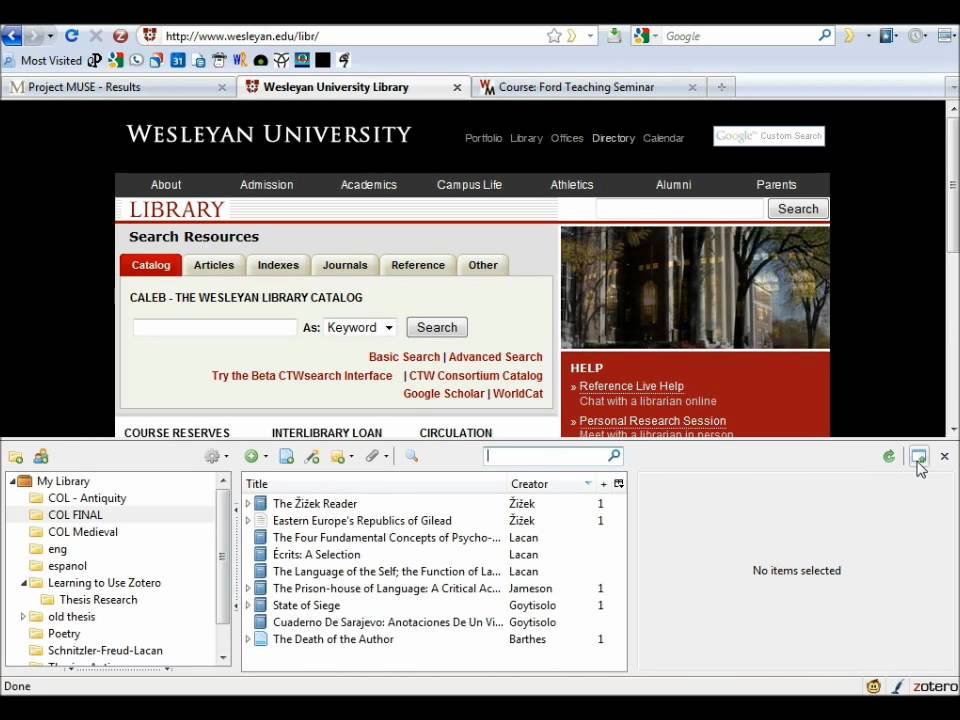Image resolution: width=960 pixels, height=720 pixels.
Task: Click into the CALEB catalog search field
Action: click(x=215, y=327)
